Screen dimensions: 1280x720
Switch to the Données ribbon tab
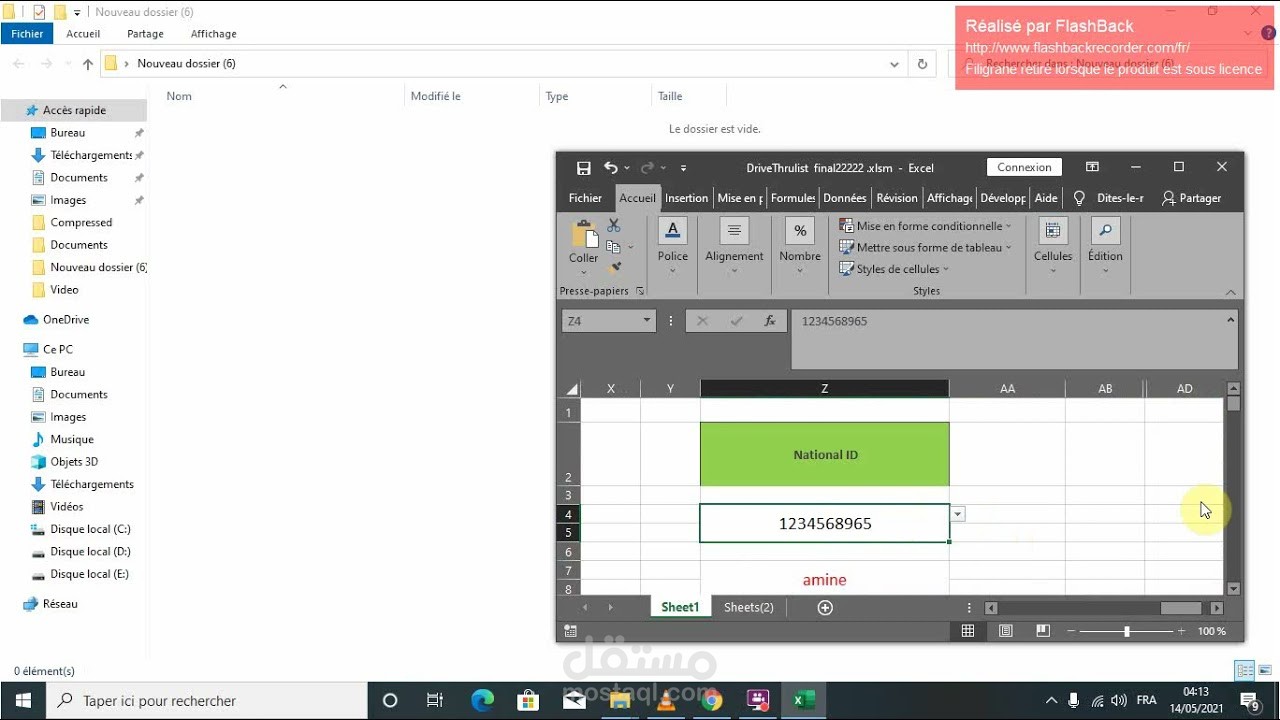845,198
